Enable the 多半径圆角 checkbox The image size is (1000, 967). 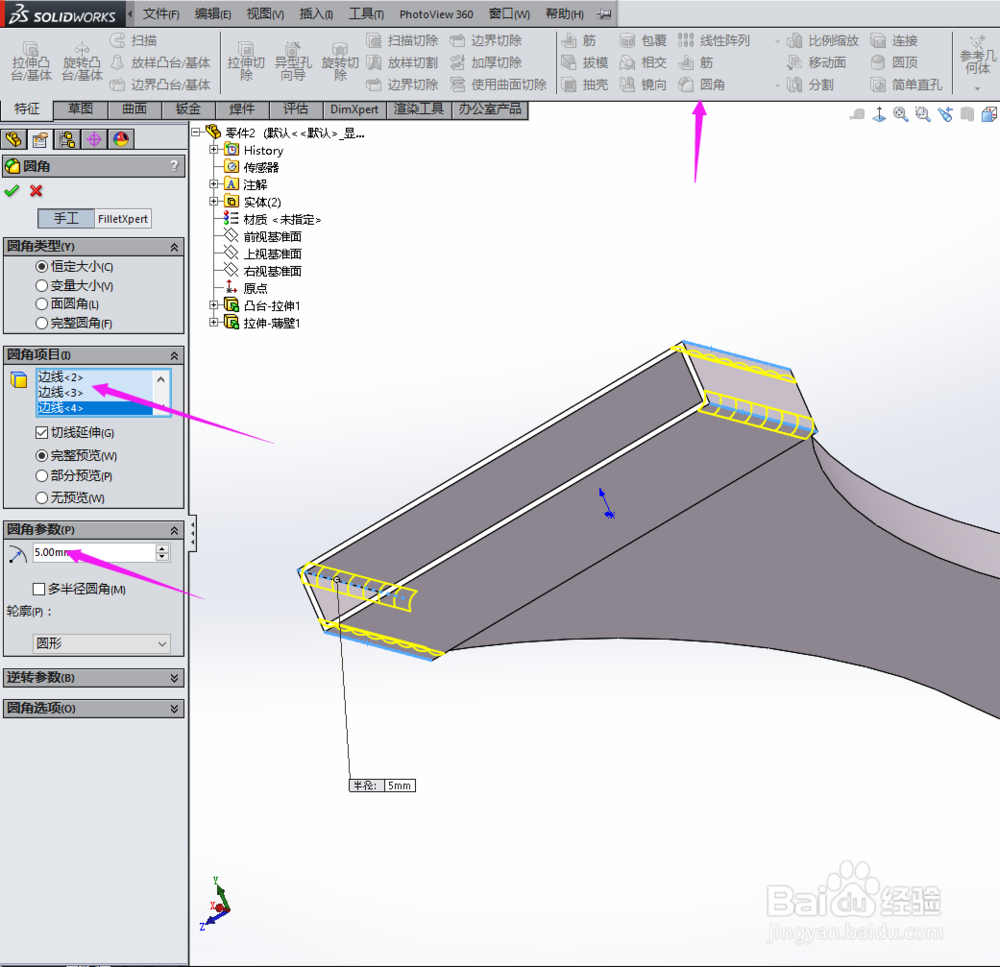click(x=39, y=589)
